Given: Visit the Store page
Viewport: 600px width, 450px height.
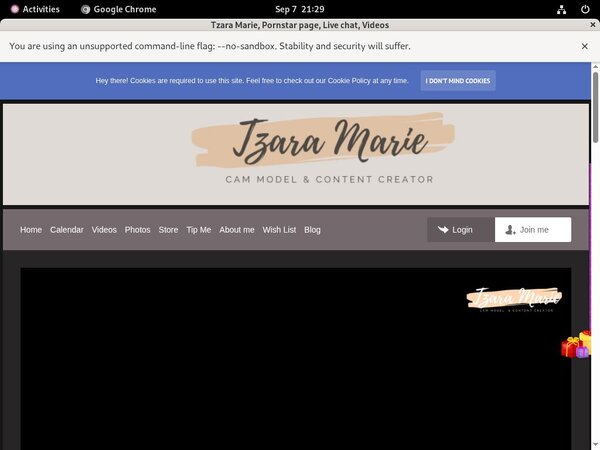Looking at the screenshot, I should 168,230.
